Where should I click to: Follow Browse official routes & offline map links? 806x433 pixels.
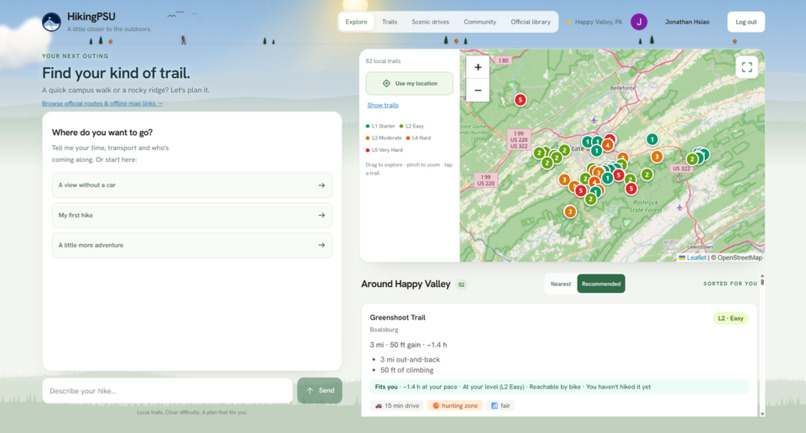[x=102, y=103]
